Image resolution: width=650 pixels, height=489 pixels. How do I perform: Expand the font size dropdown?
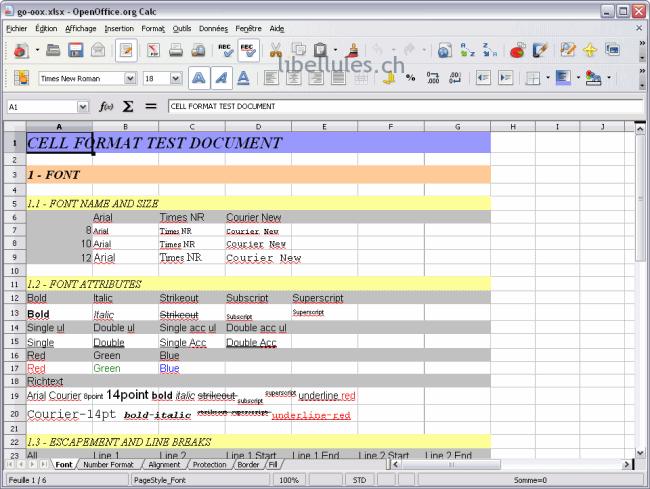point(176,78)
